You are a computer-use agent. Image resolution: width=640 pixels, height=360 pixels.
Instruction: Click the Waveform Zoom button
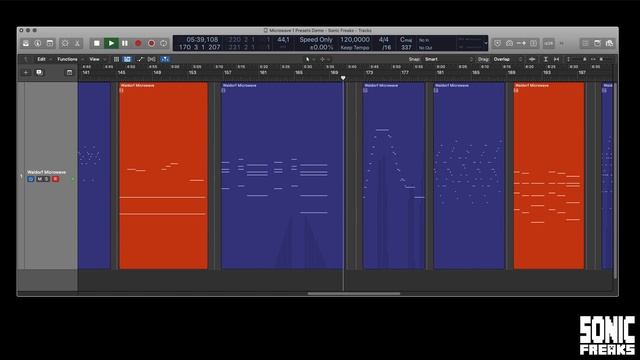coord(532,59)
